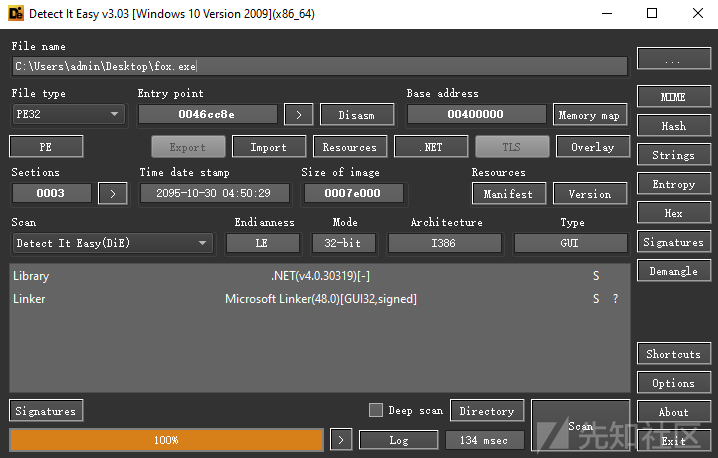718x458 pixels.
Task: Maximize the Detect It Easy window
Action: 652,13
